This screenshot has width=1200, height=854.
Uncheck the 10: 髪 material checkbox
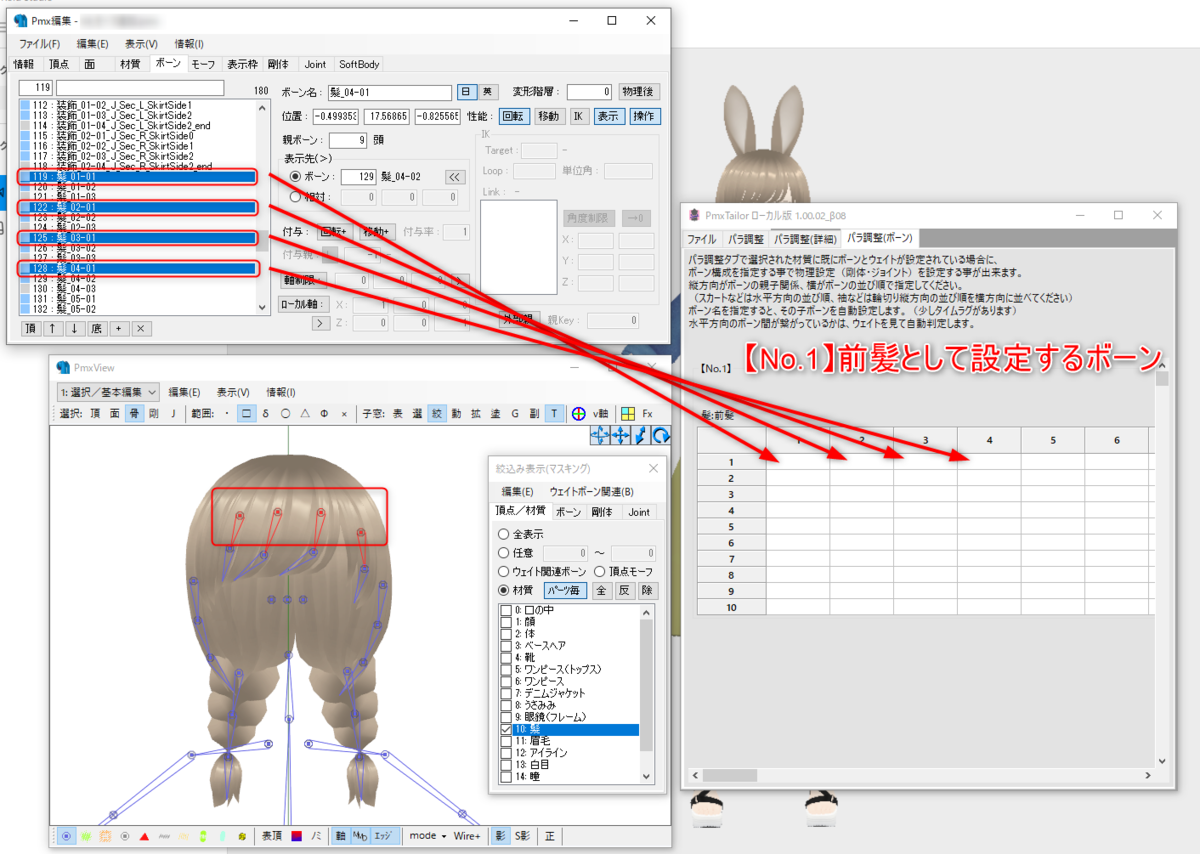[x=506, y=730]
